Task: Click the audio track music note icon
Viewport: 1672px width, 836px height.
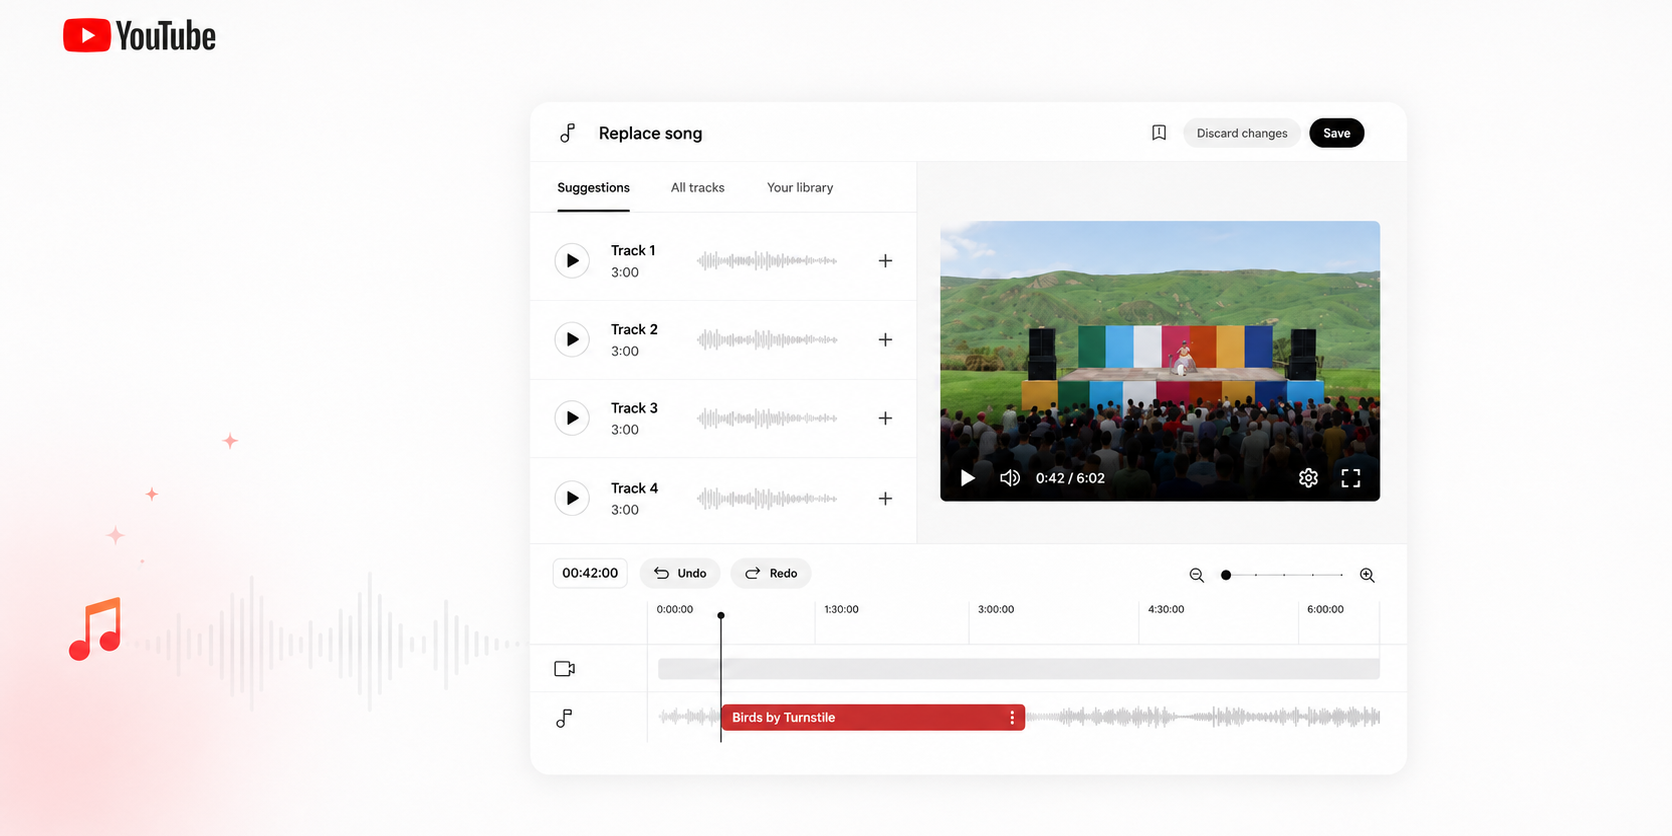Action: pyautogui.click(x=564, y=718)
